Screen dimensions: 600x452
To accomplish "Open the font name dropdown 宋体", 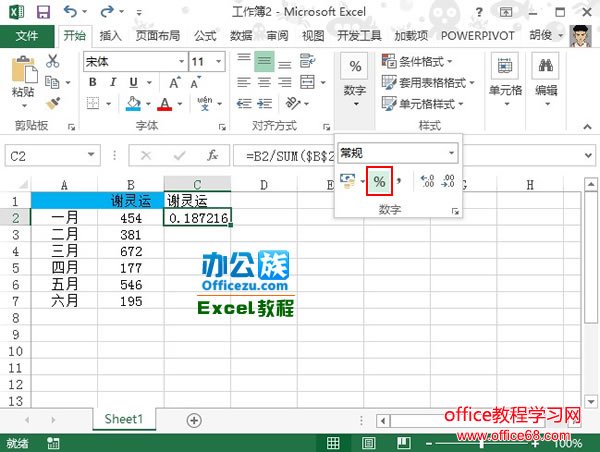I will tap(181, 61).
